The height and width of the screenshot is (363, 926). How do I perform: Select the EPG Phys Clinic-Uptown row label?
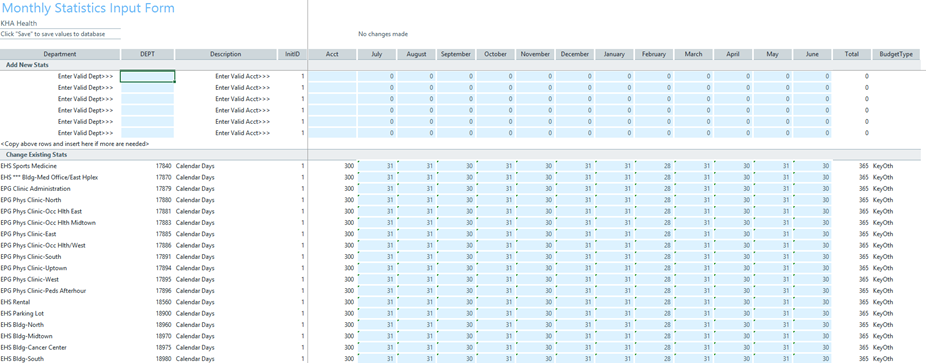pyautogui.click(x=34, y=268)
